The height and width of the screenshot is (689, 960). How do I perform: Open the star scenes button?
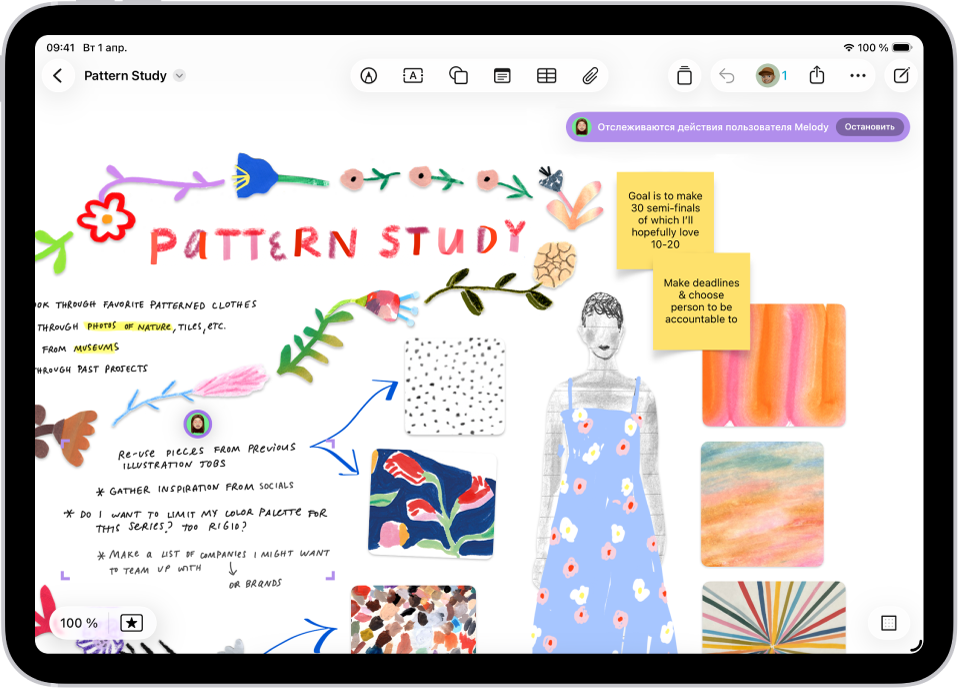click(132, 623)
